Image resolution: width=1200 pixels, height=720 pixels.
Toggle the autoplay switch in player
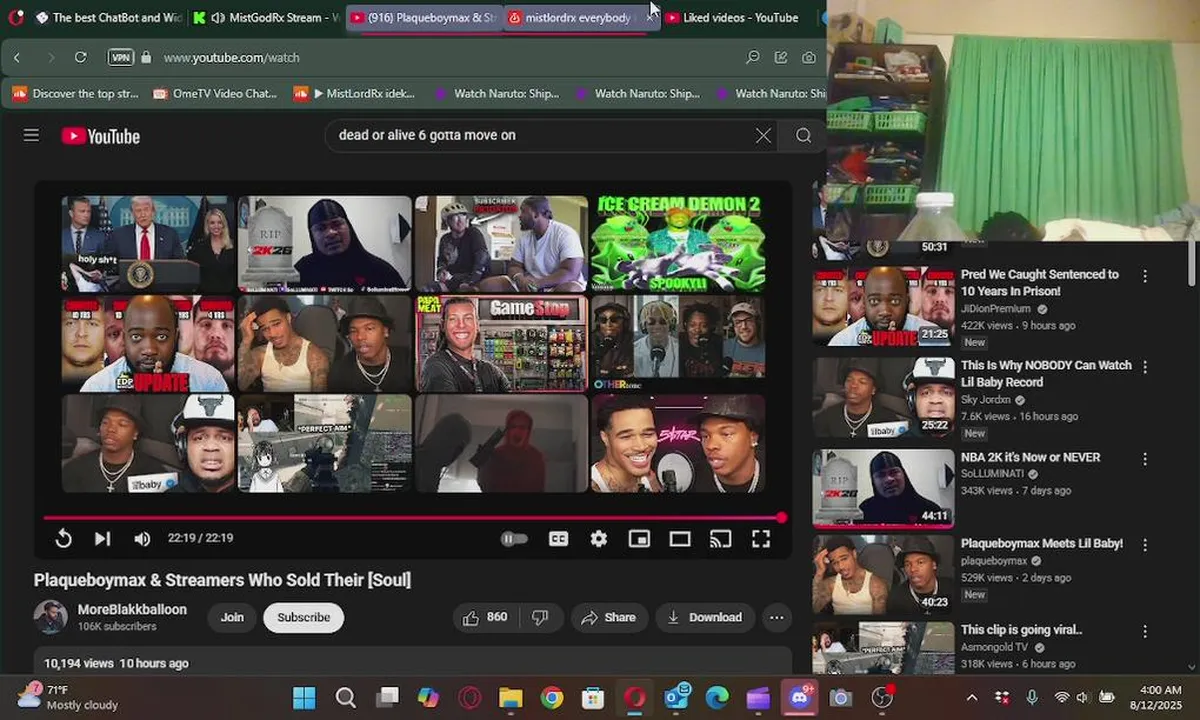(x=514, y=539)
